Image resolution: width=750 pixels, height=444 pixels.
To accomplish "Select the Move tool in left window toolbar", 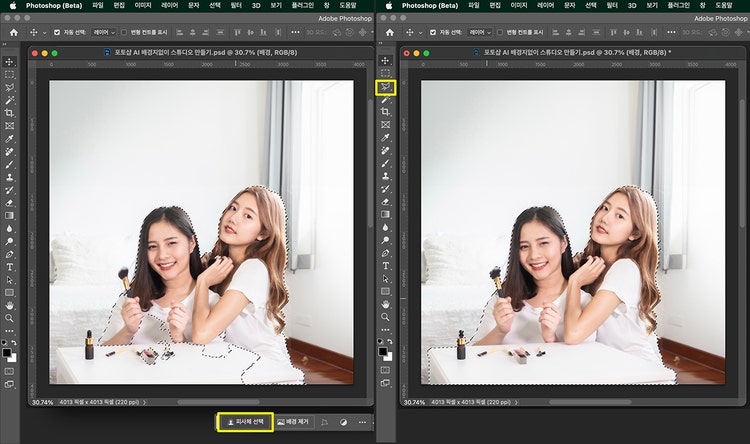I will tap(9, 62).
